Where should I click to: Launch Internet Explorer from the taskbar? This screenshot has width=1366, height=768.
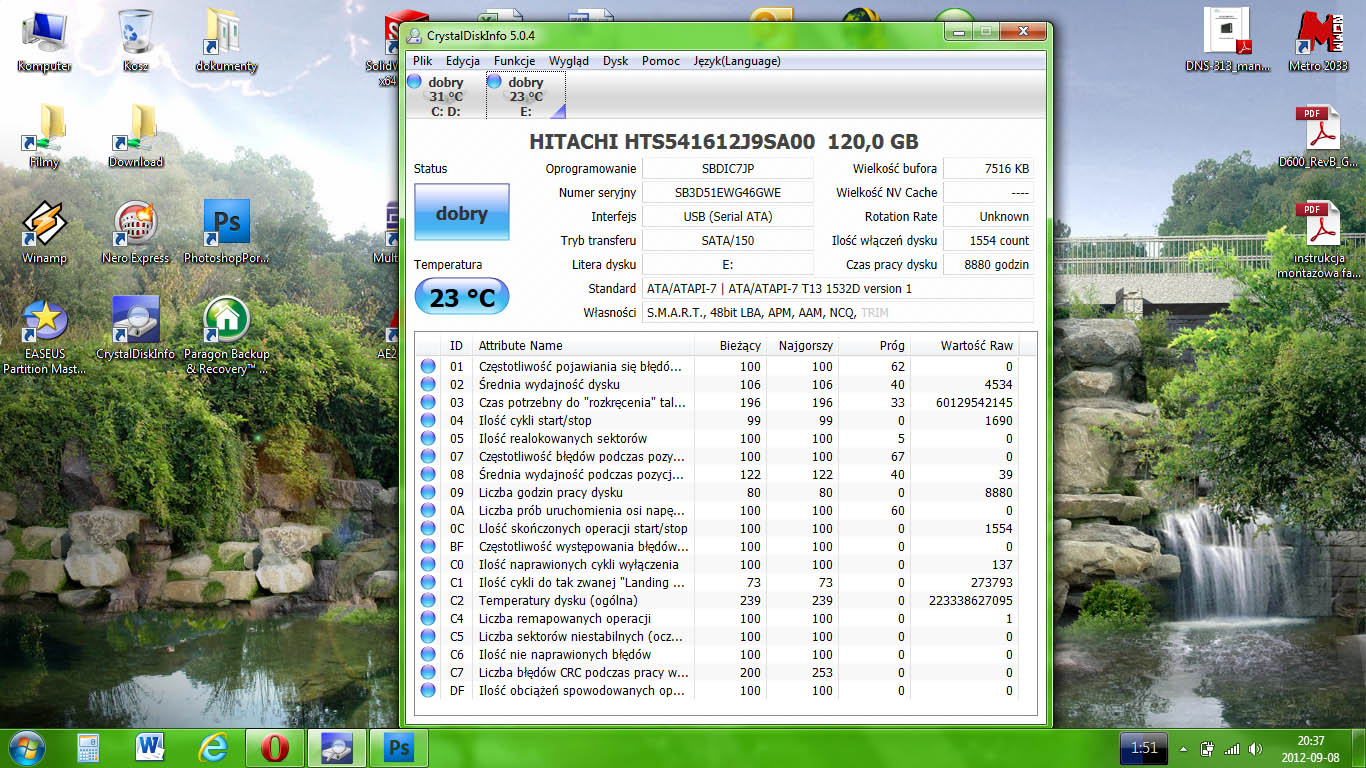pyautogui.click(x=213, y=747)
